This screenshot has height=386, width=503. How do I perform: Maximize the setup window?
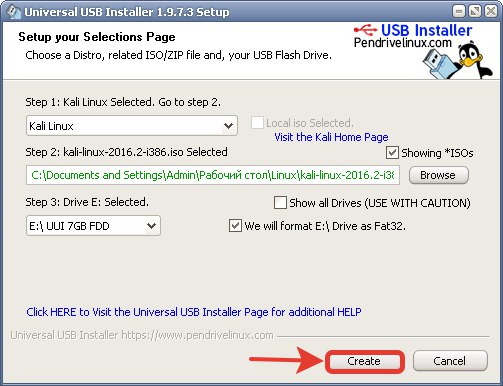coord(475,12)
